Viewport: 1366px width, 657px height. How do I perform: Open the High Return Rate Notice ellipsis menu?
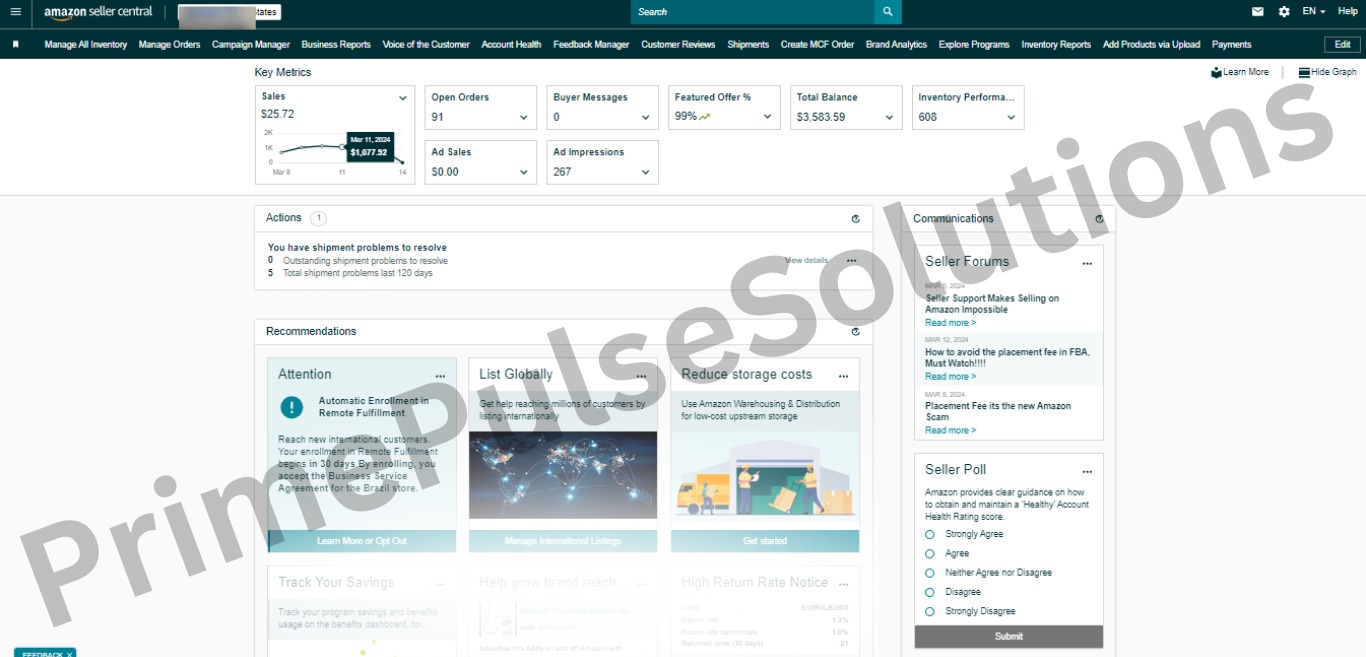tap(843, 584)
